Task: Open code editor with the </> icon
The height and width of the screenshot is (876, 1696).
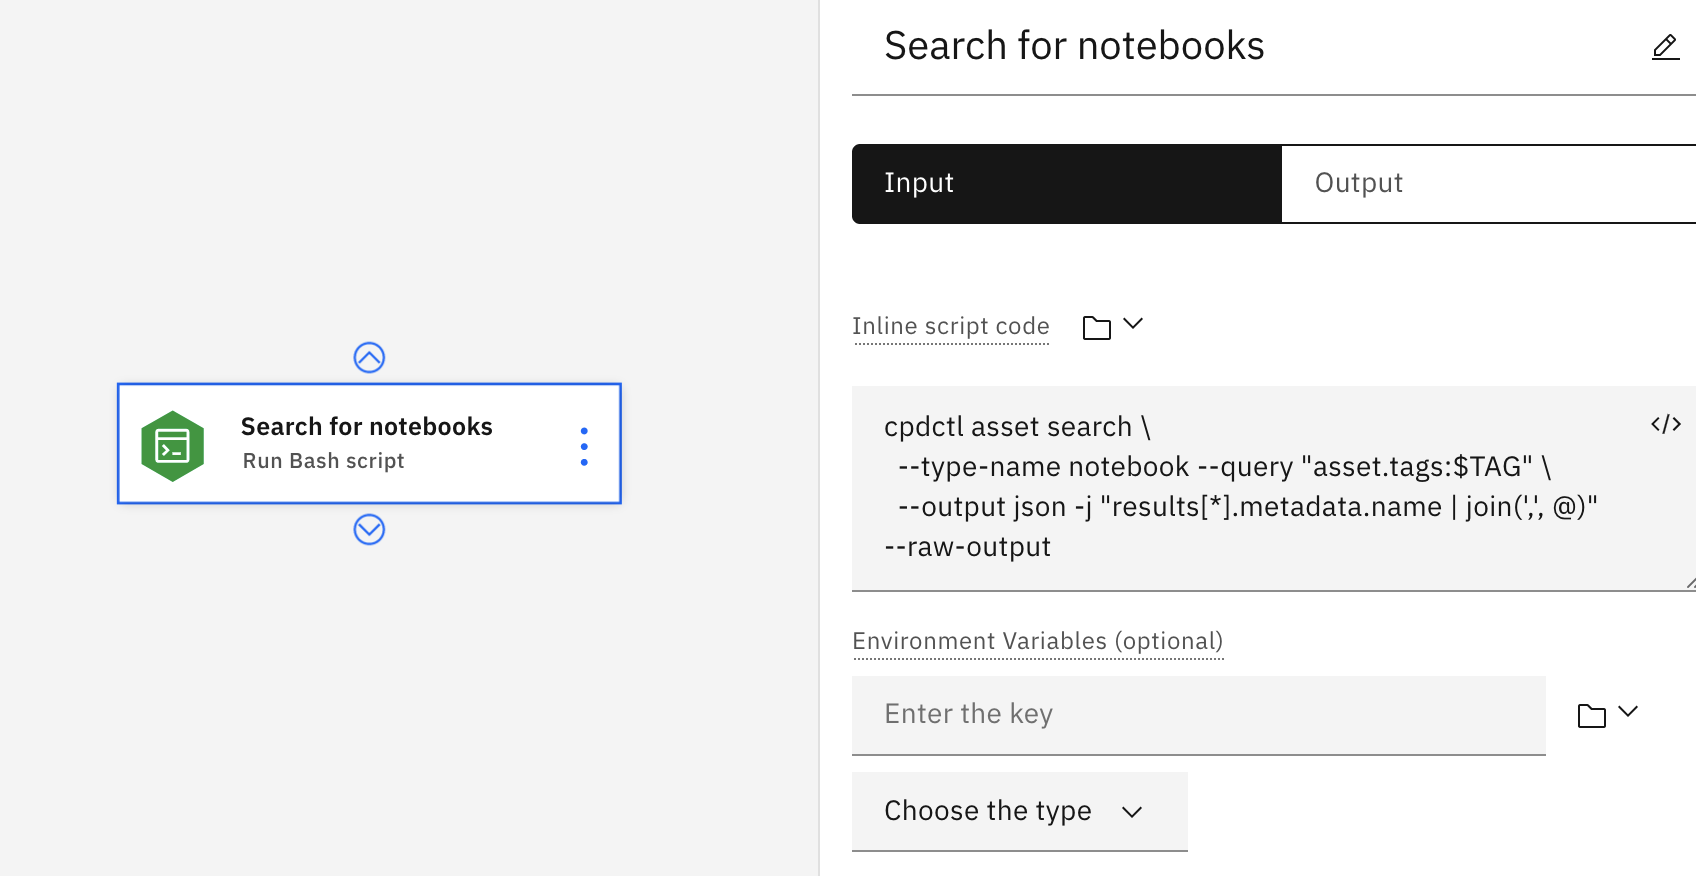Action: coord(1665,424)
